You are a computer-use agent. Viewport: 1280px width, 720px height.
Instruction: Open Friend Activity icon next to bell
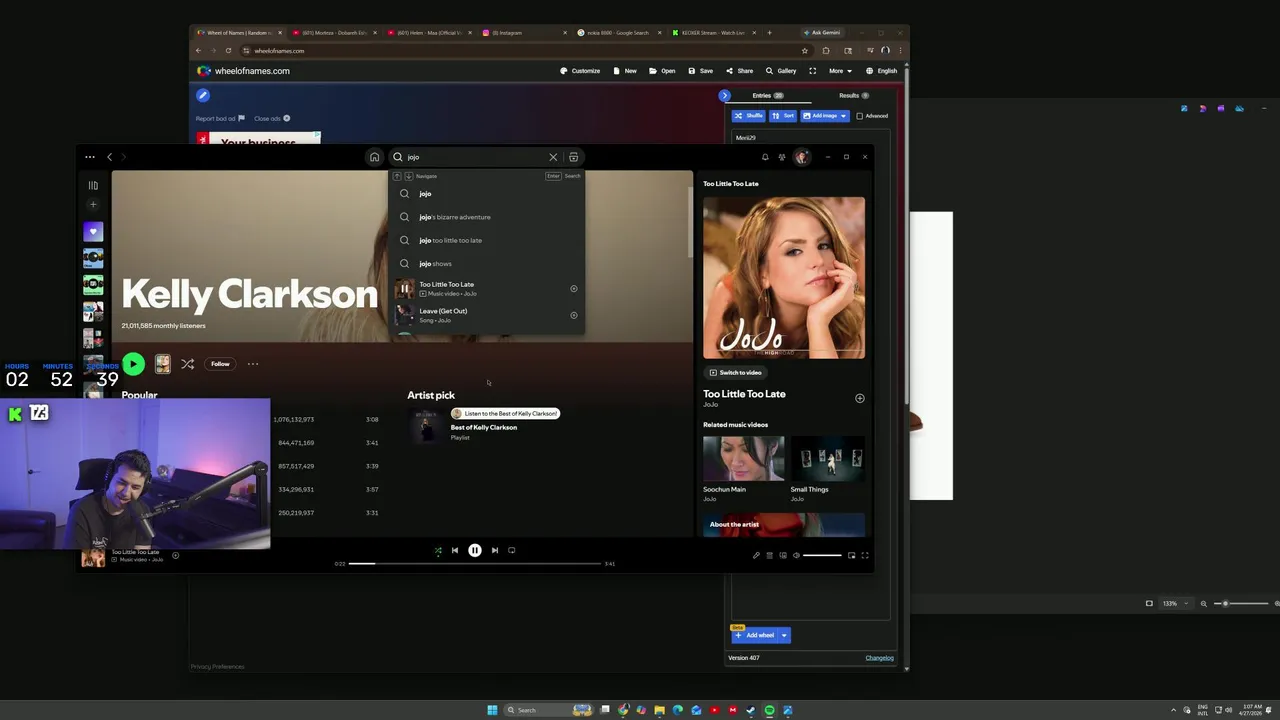pyautogui.click(x=782, y=157)
